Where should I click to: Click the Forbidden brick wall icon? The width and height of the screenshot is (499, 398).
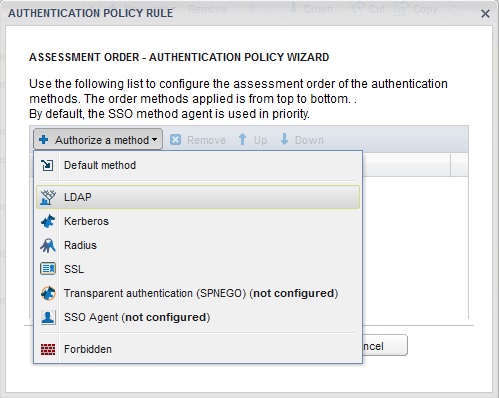click(48, 349)
